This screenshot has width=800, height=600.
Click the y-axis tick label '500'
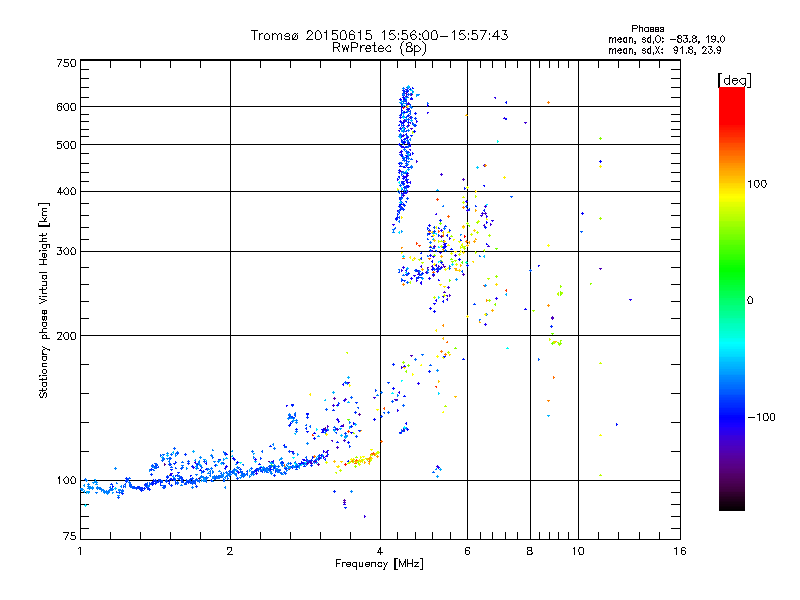tap(67, 145)
